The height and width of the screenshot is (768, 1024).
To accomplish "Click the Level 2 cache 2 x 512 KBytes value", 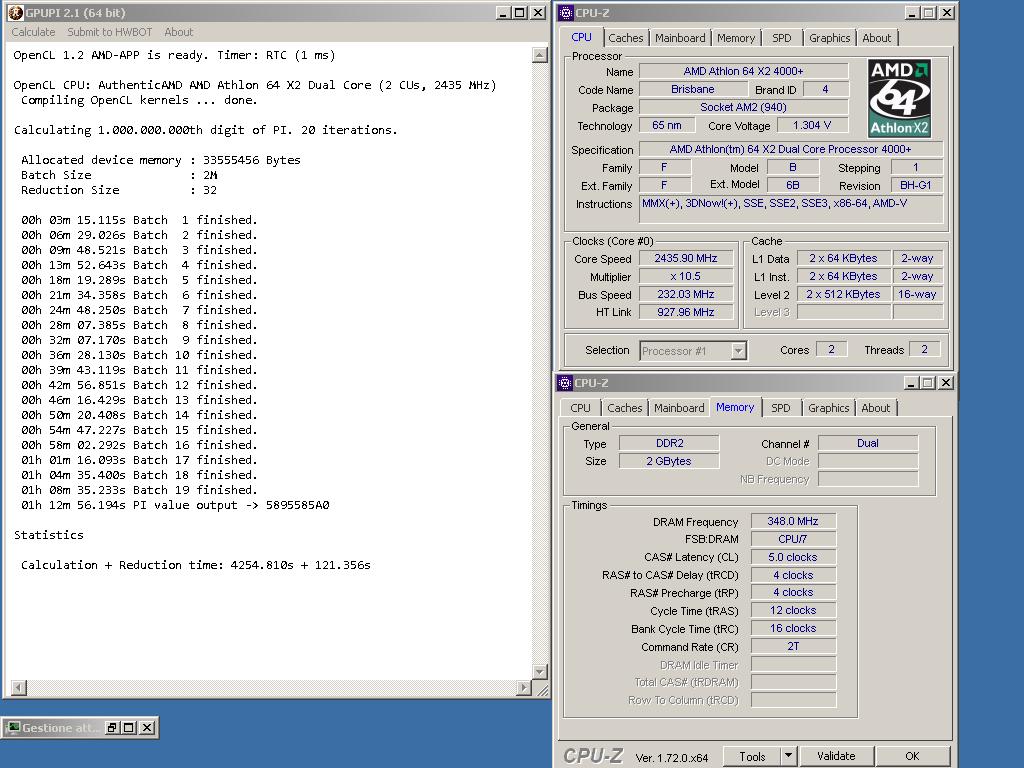I will (x=843, y=295).
